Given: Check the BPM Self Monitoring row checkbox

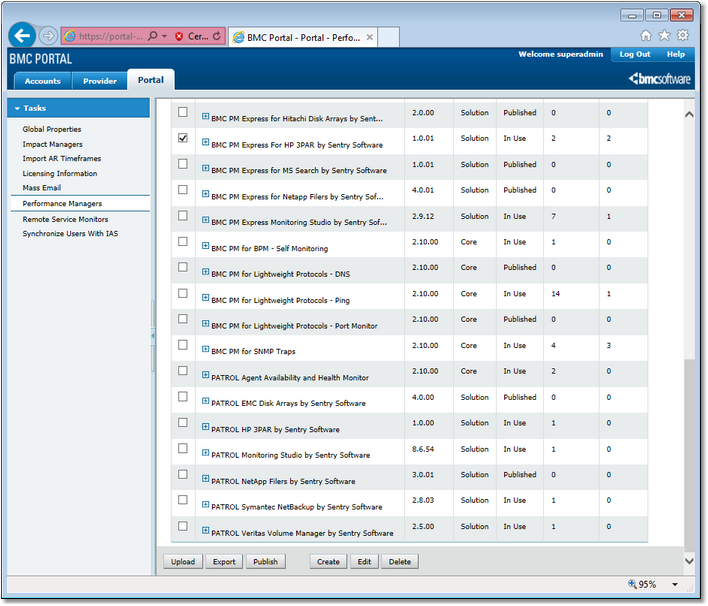Looking at the screenshot, I should coord(183,242).
